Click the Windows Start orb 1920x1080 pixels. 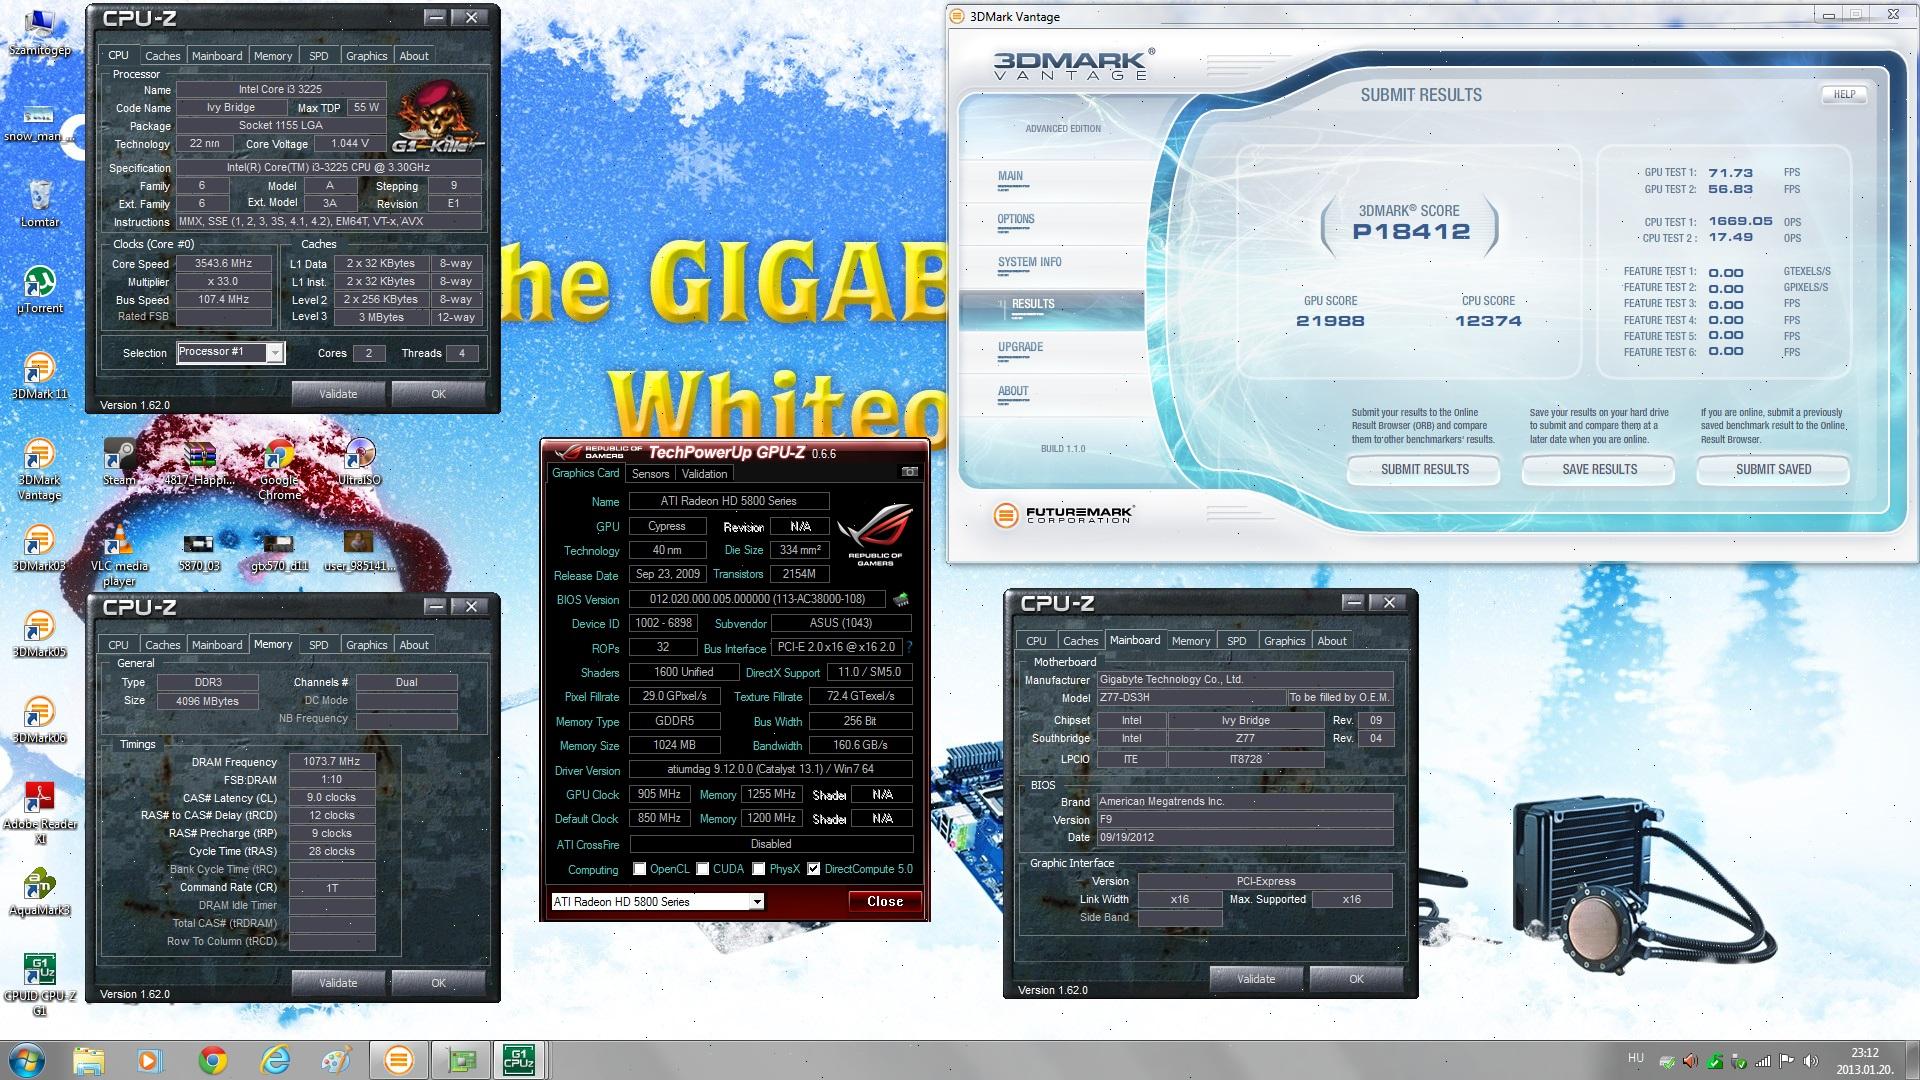pos(27,1060)
